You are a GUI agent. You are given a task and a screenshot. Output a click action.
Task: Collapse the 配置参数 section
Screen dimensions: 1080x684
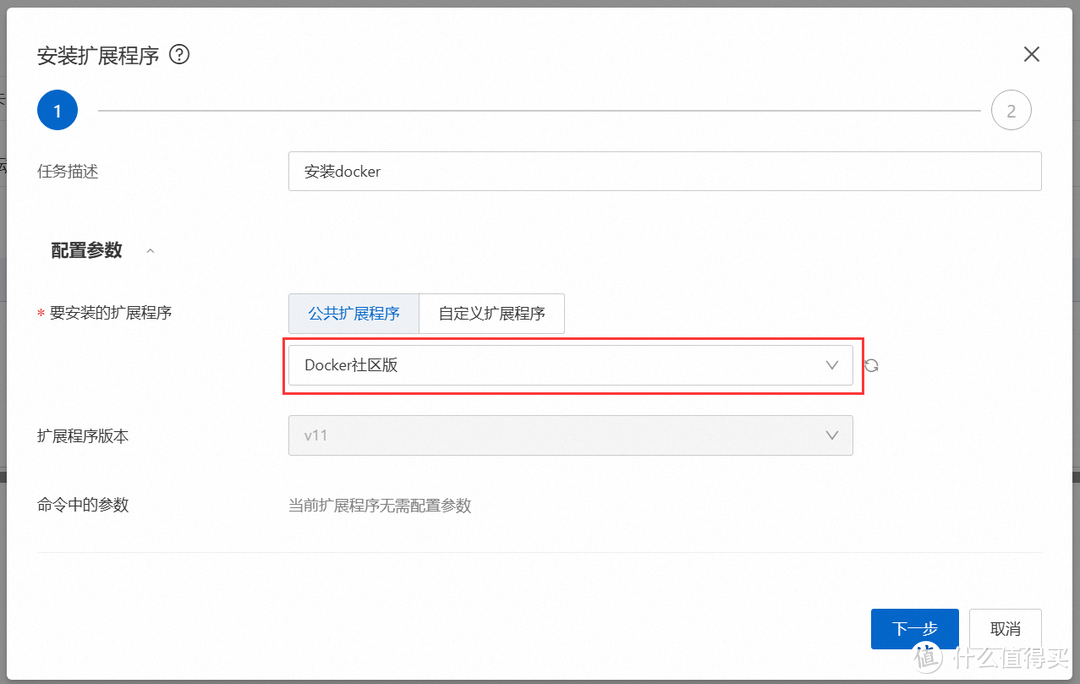(x=150, y=250)
